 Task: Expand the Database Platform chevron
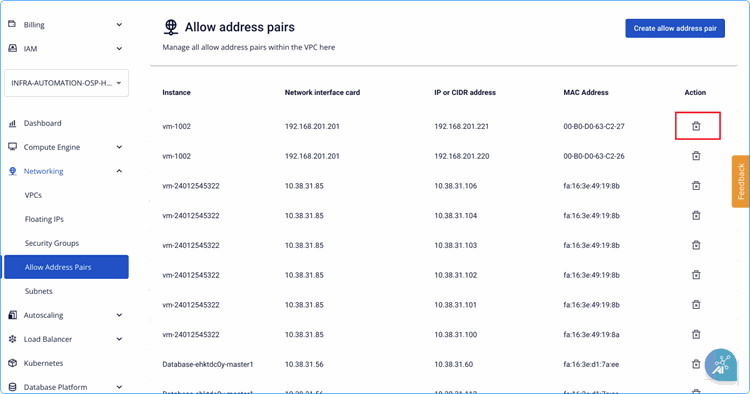[119, 387]
